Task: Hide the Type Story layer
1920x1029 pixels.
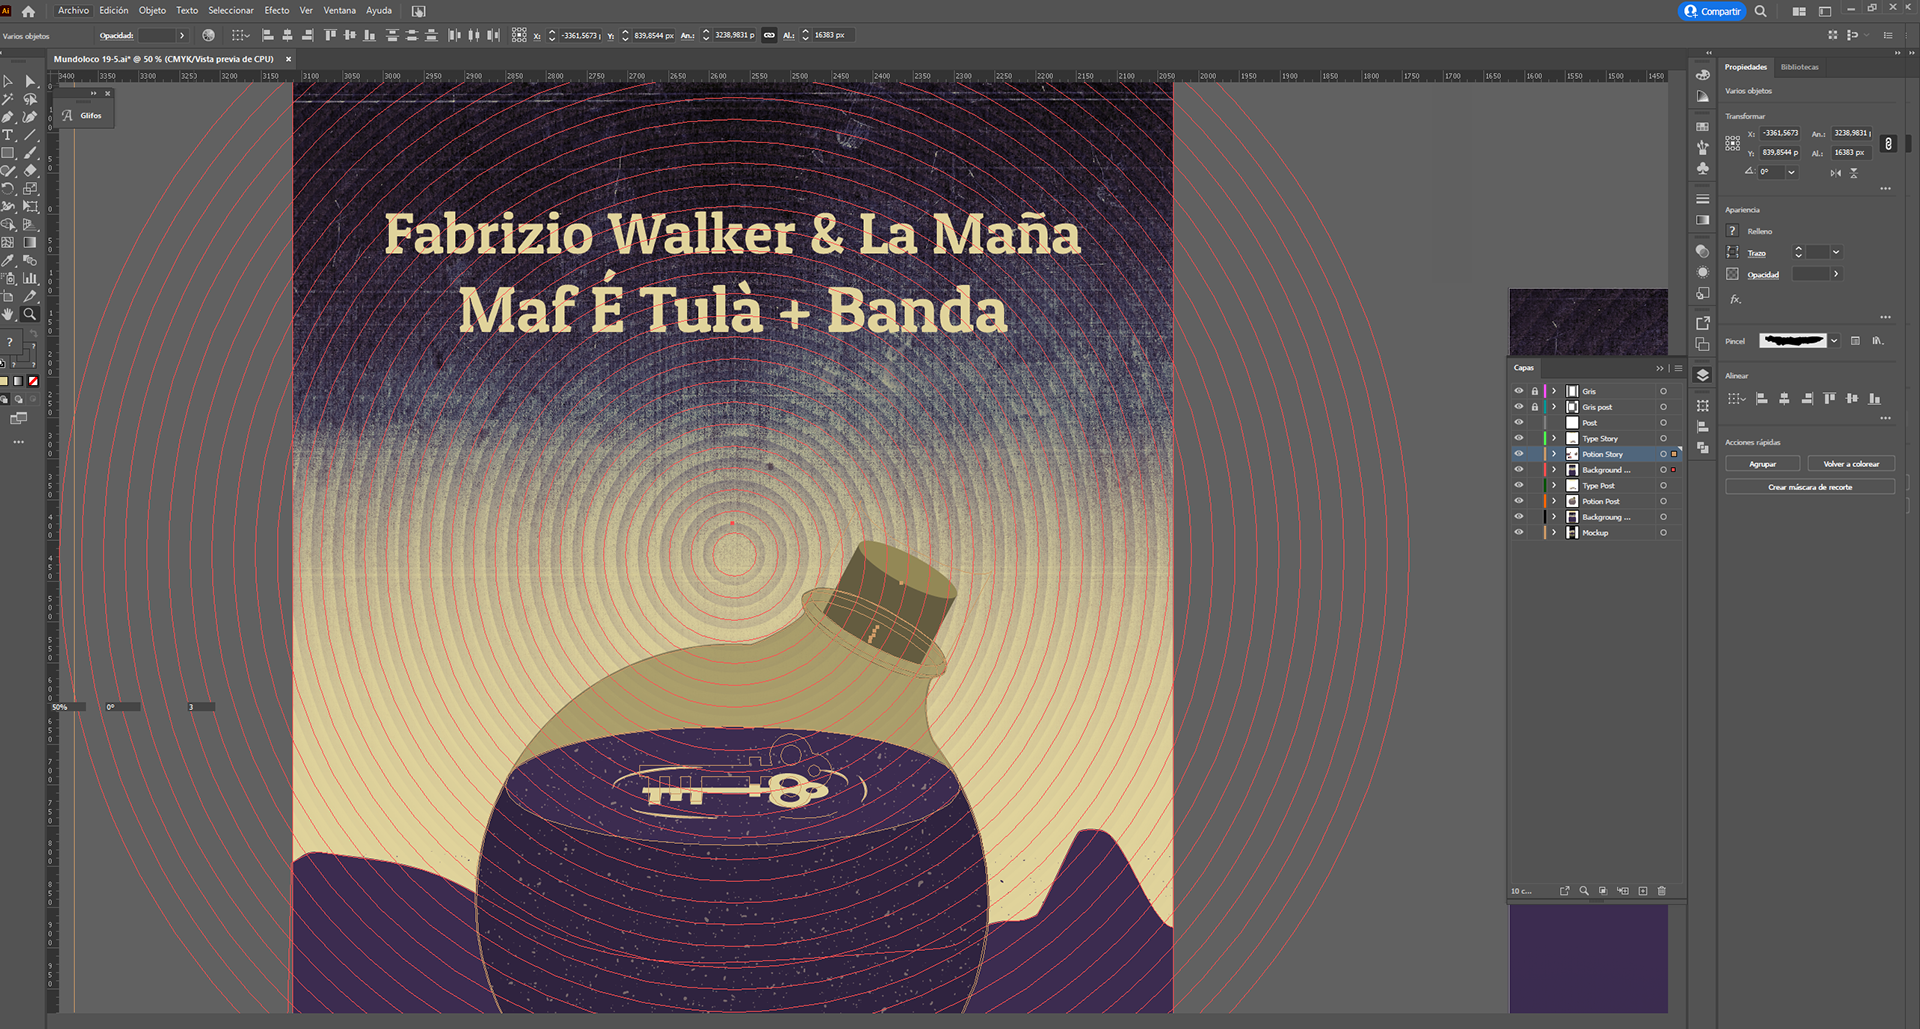Action: pyautogui.click(x=1518, y=438)
